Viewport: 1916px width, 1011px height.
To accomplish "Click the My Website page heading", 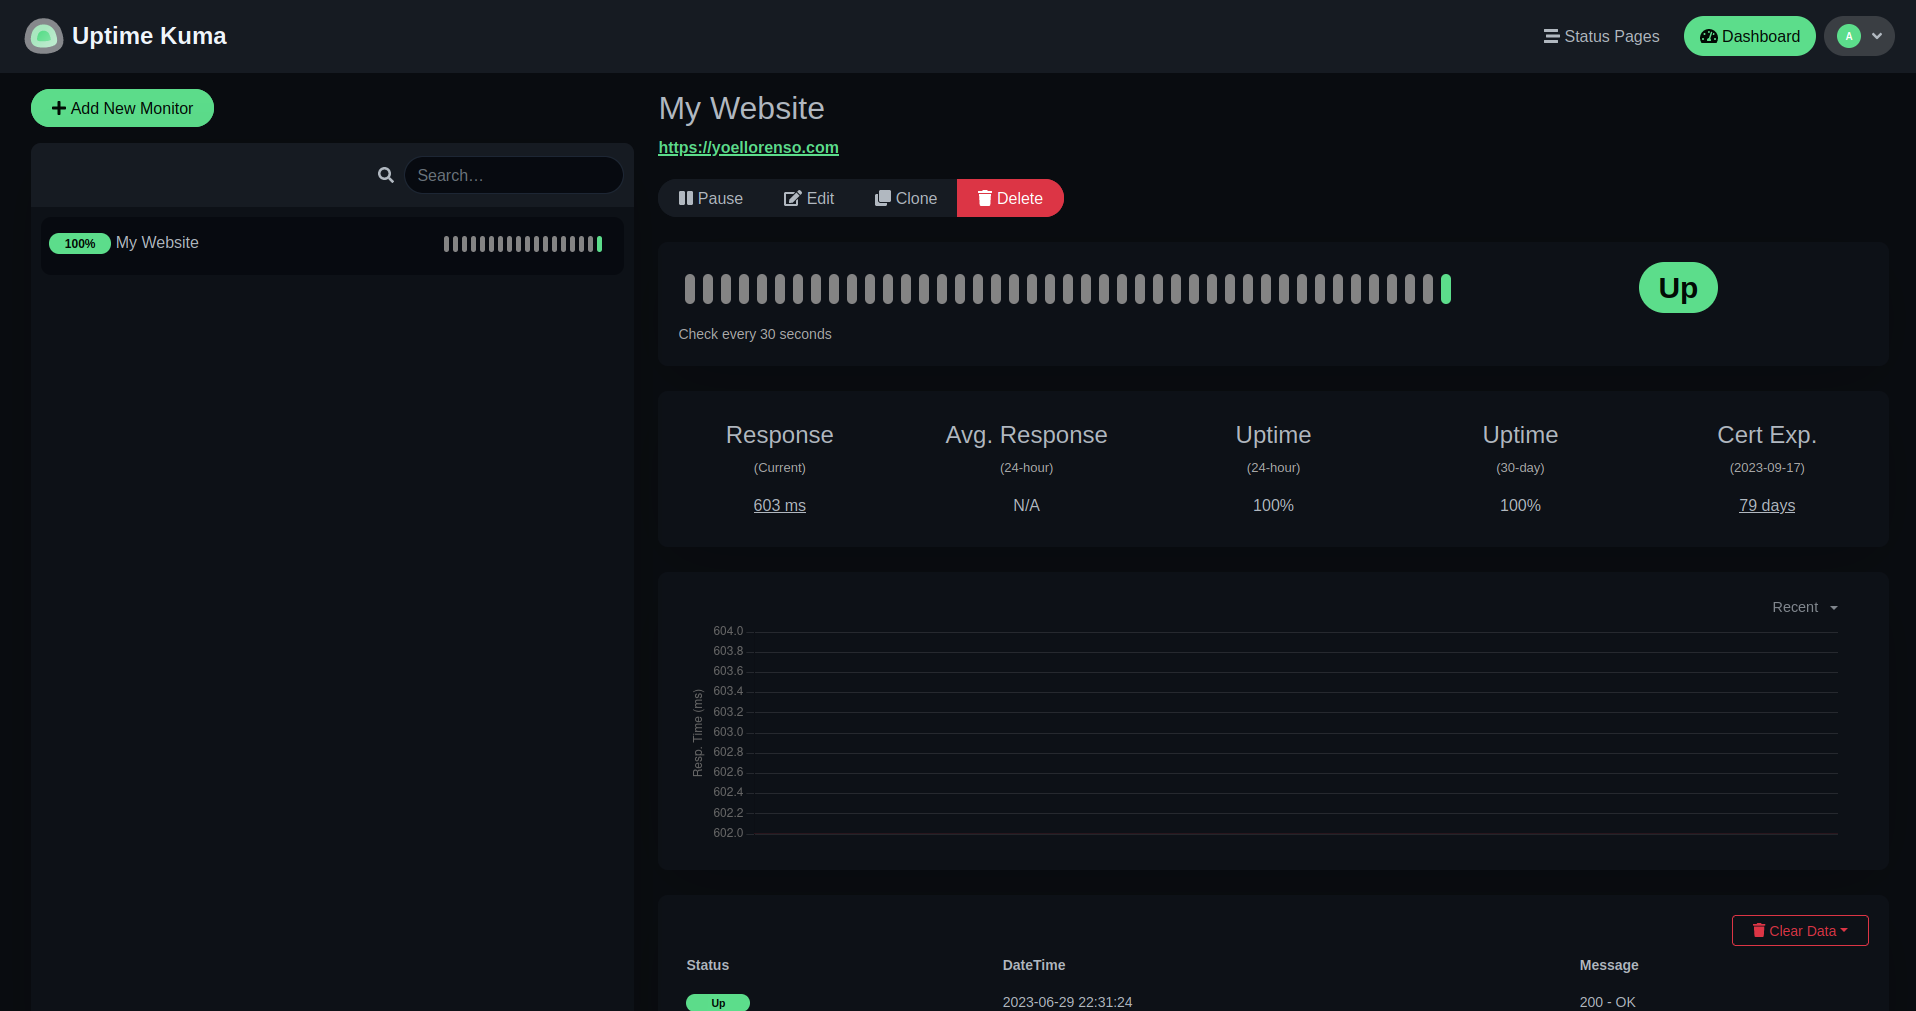I will pyautogui.click(x=741, y=108).
